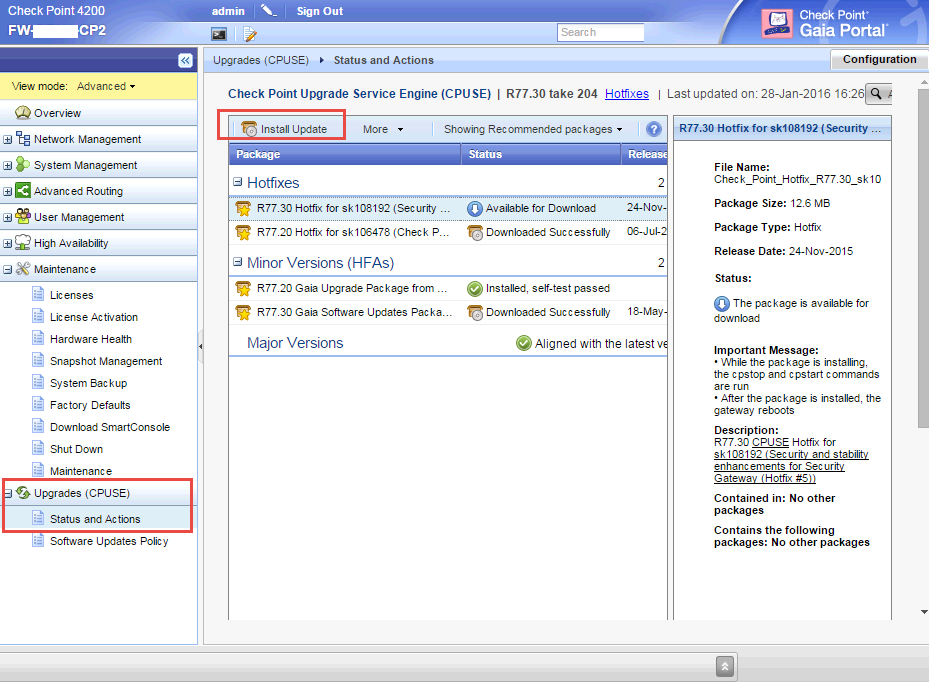Click the Maintenance tools icon
The image size is (929, 682).
[23, 269]
